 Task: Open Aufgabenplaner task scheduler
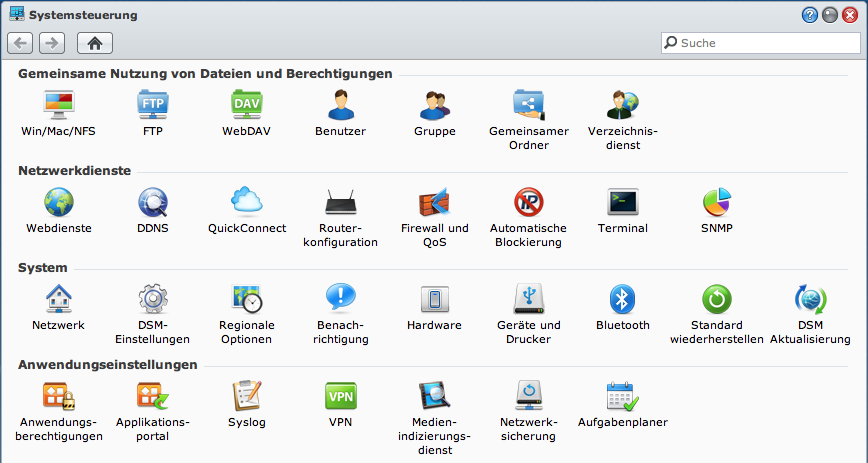(623, 395)
